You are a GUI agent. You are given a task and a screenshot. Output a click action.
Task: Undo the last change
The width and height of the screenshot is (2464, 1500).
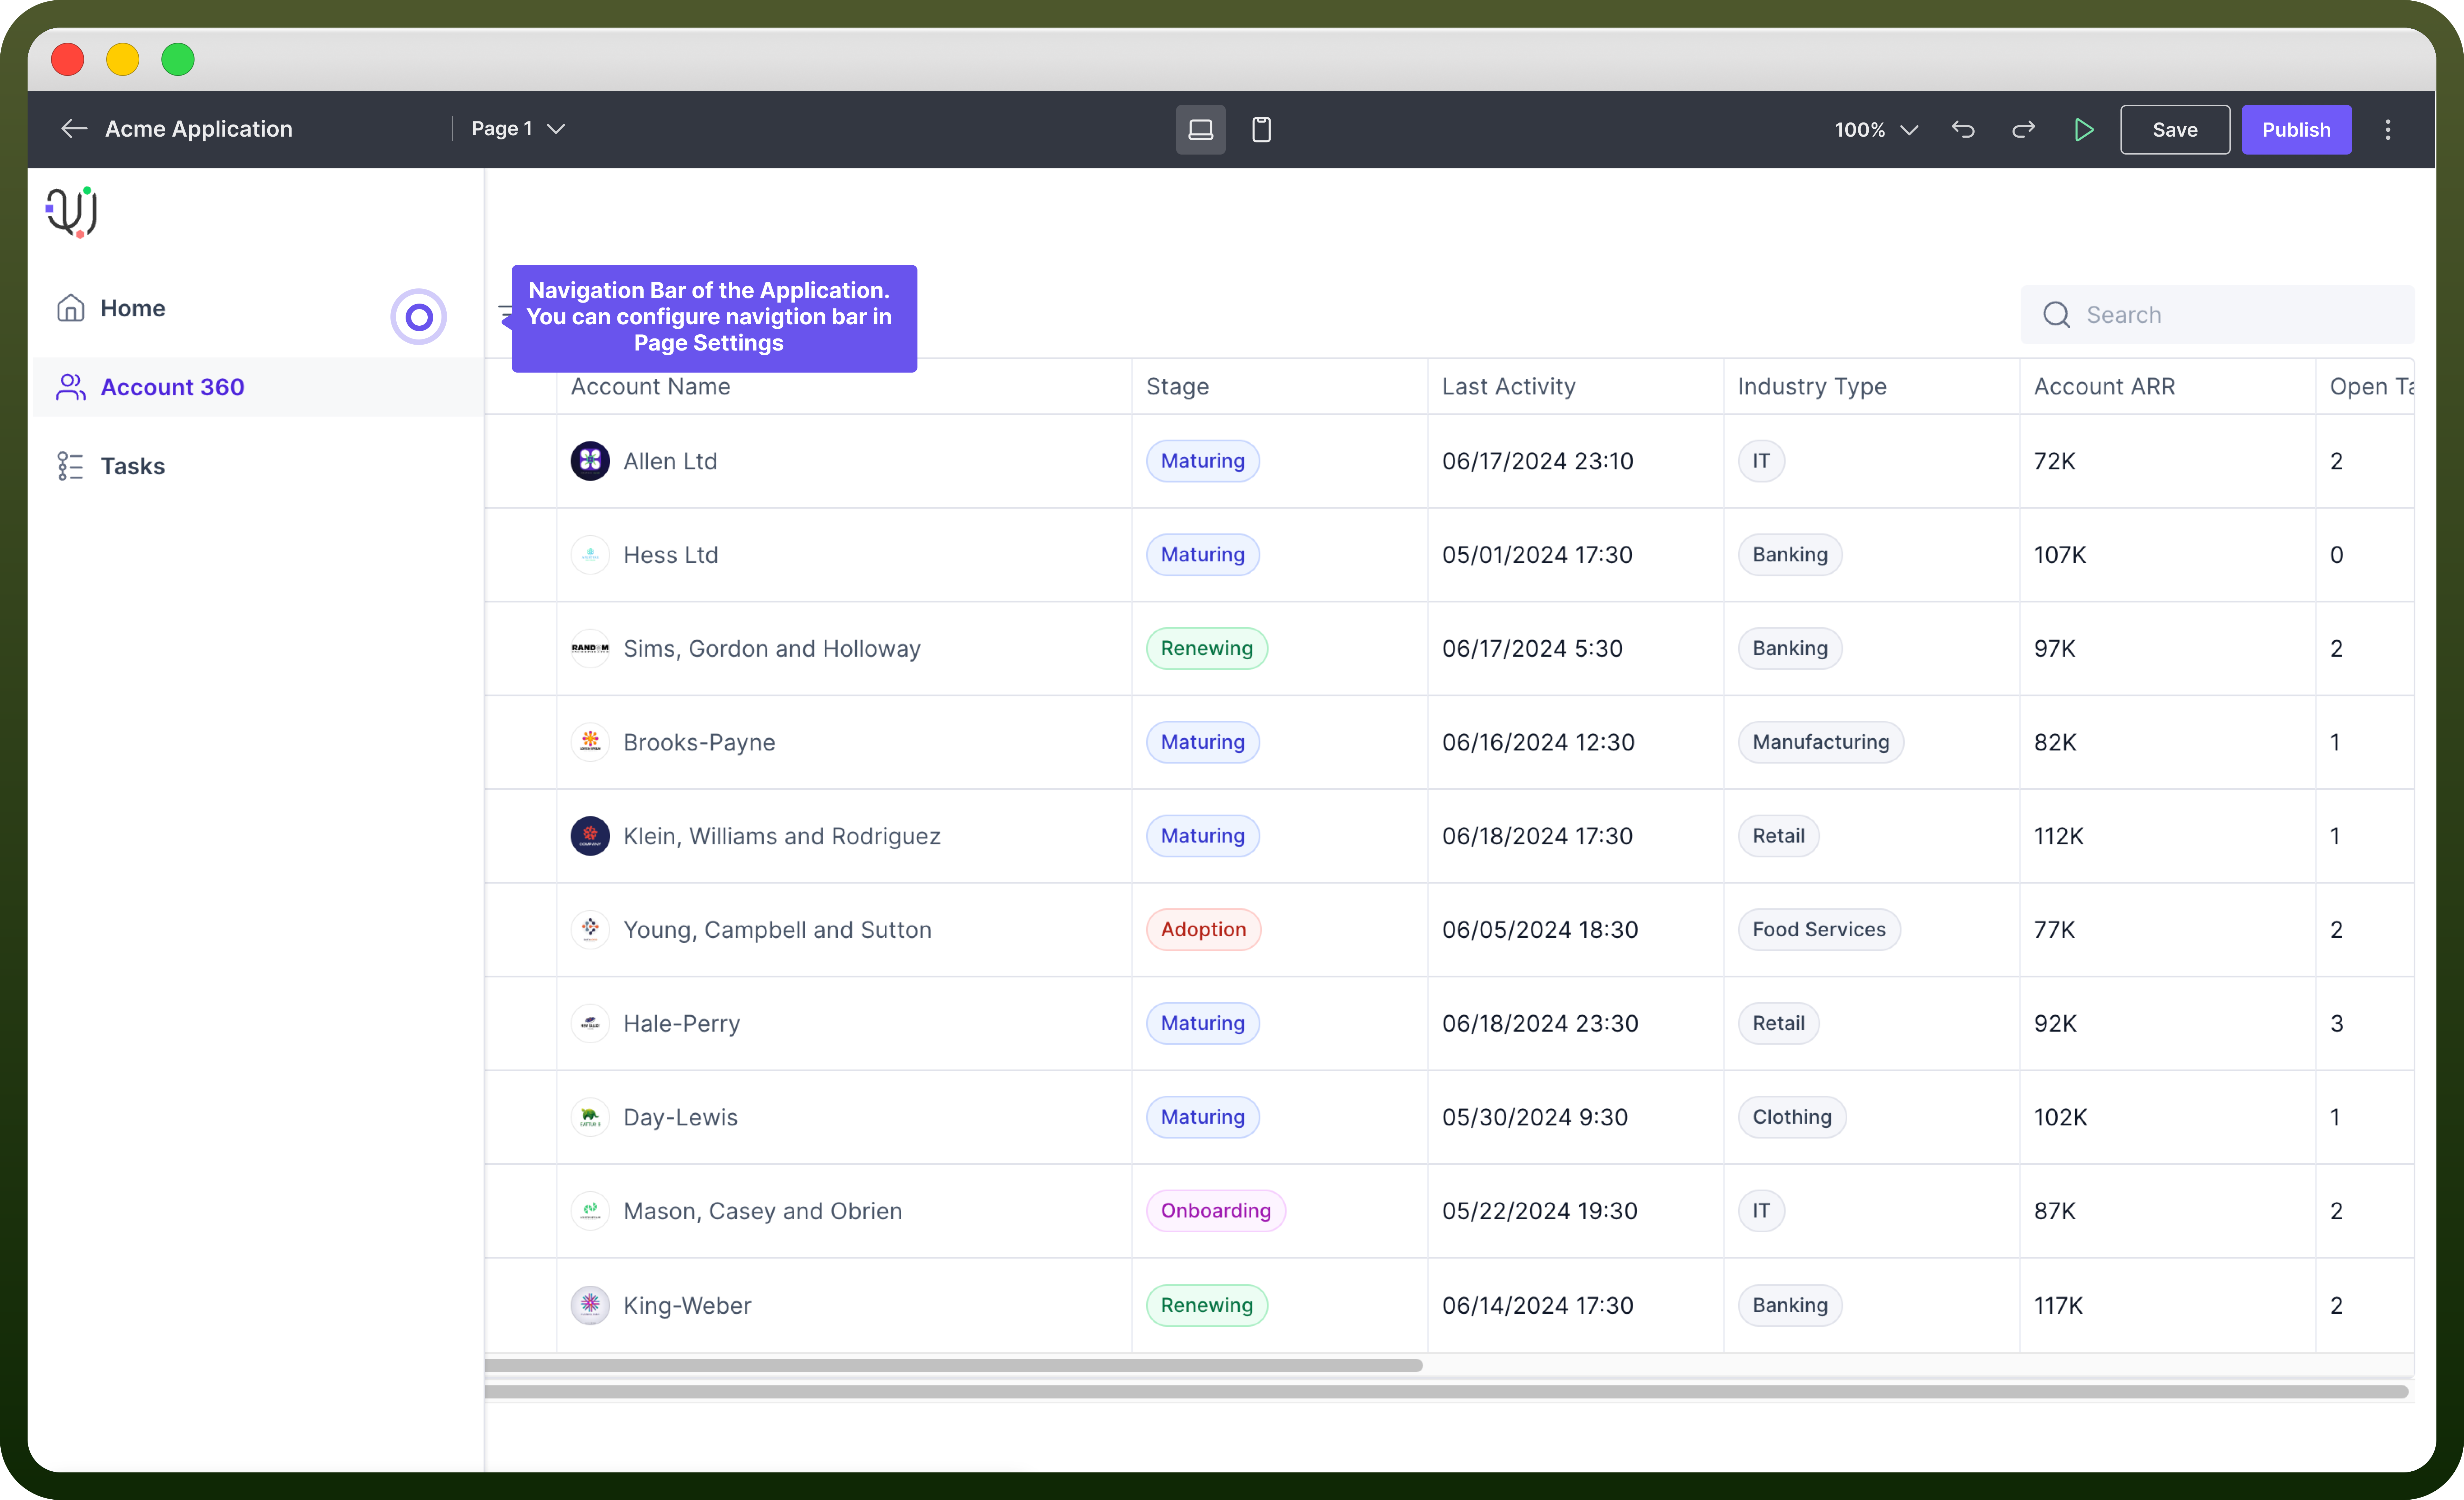[1963, 130]
